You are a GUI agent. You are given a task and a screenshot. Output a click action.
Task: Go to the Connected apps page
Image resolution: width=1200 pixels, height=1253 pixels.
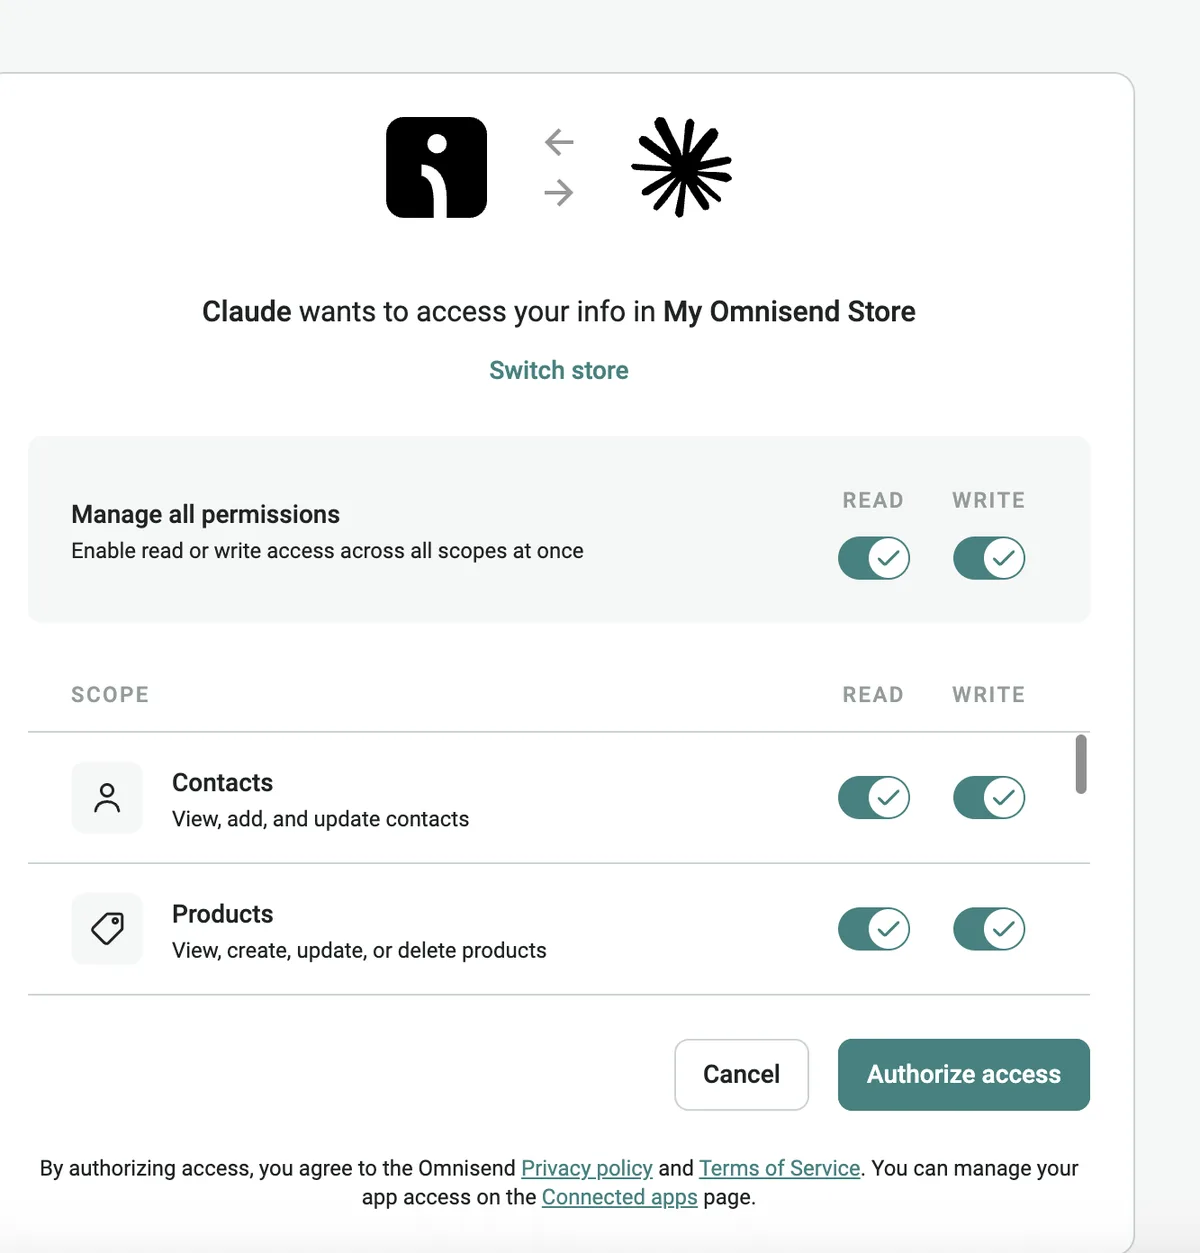pyautogui.click(x=620, y=1197)
